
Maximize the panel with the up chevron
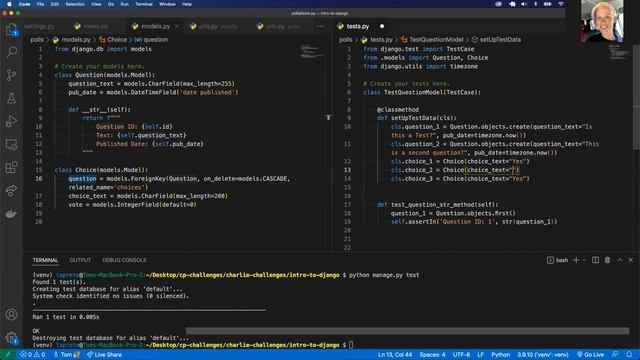[620, 260]
